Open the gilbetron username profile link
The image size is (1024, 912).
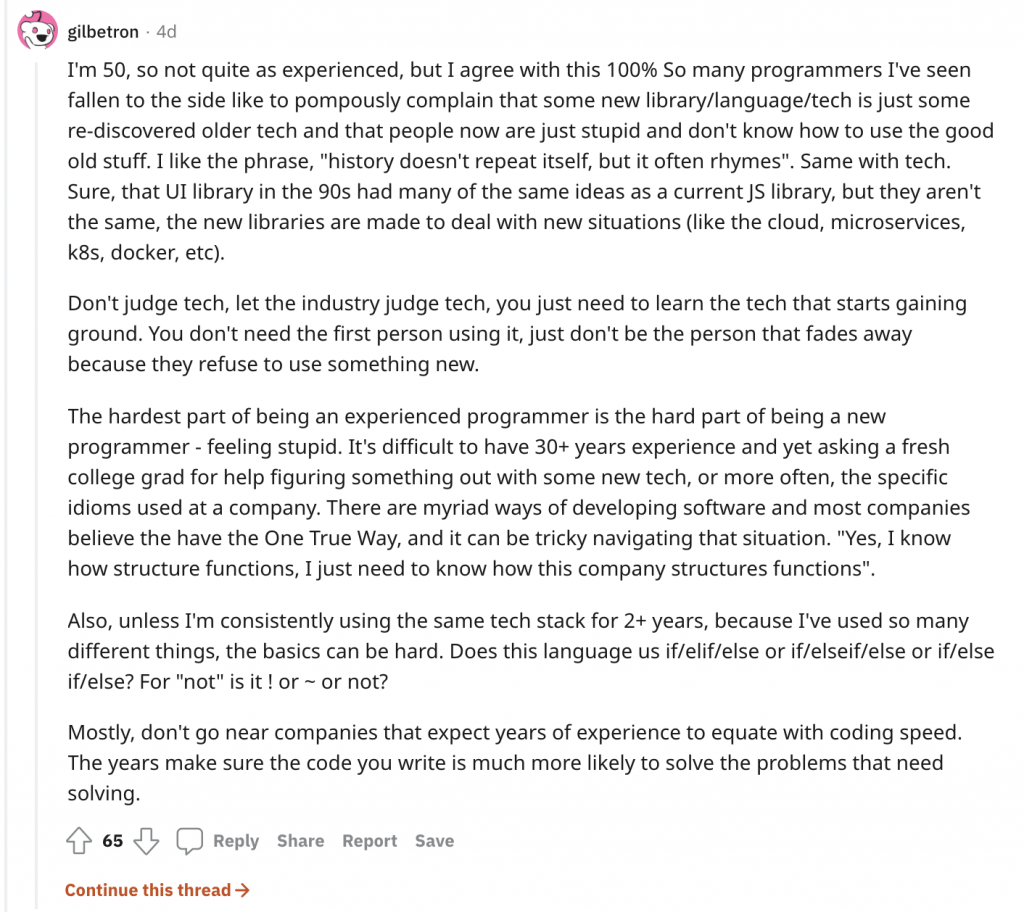(103, 31)
